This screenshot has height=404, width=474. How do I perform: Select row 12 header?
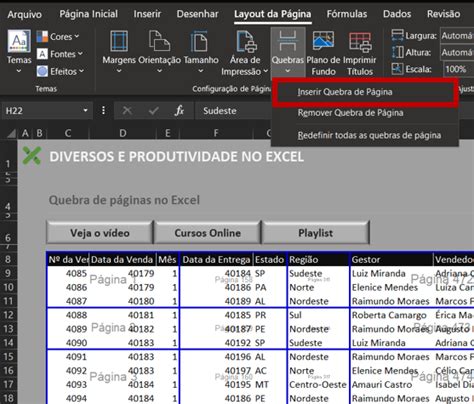9,315
